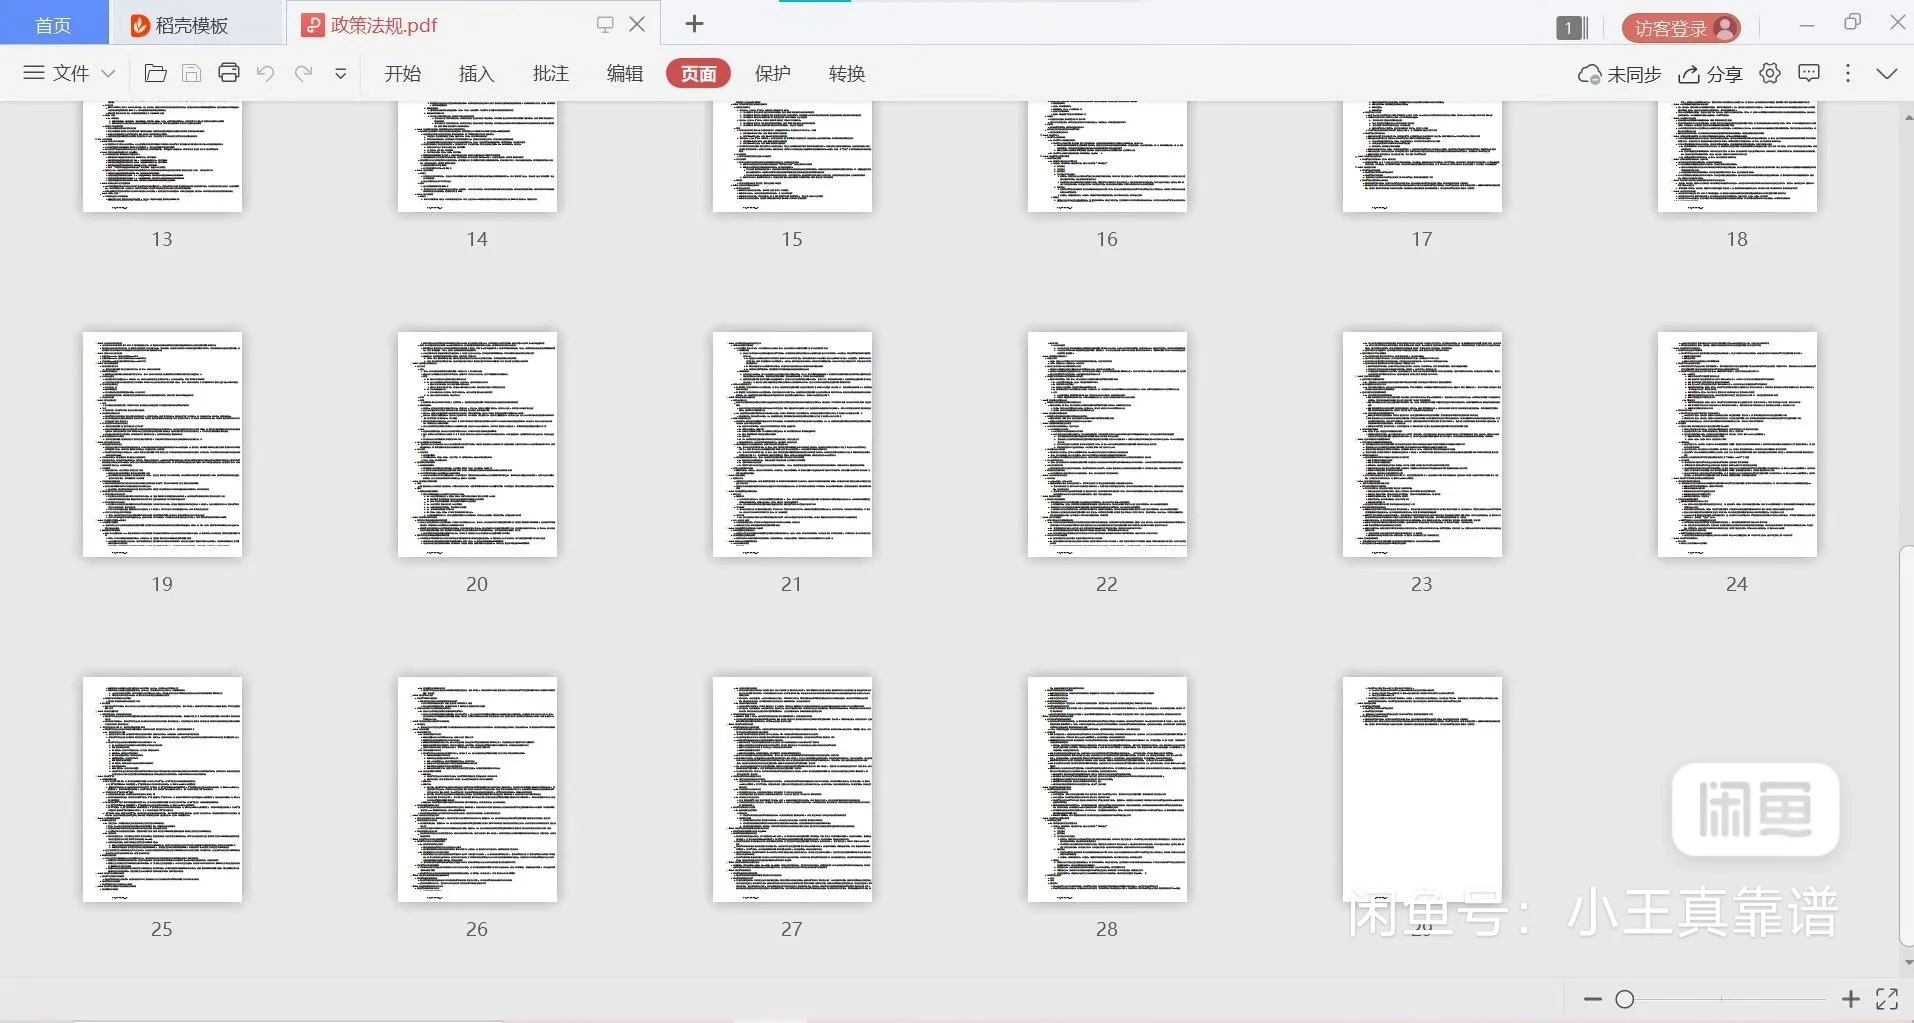Switch to the 转换 ribbon tab

pyautogui.click(x=847, y=73)
